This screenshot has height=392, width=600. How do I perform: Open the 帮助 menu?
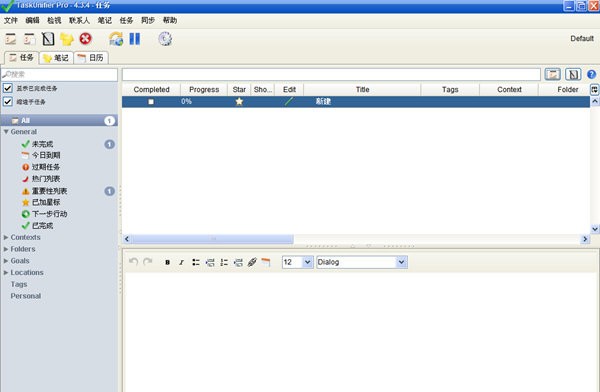coord(170,20)
